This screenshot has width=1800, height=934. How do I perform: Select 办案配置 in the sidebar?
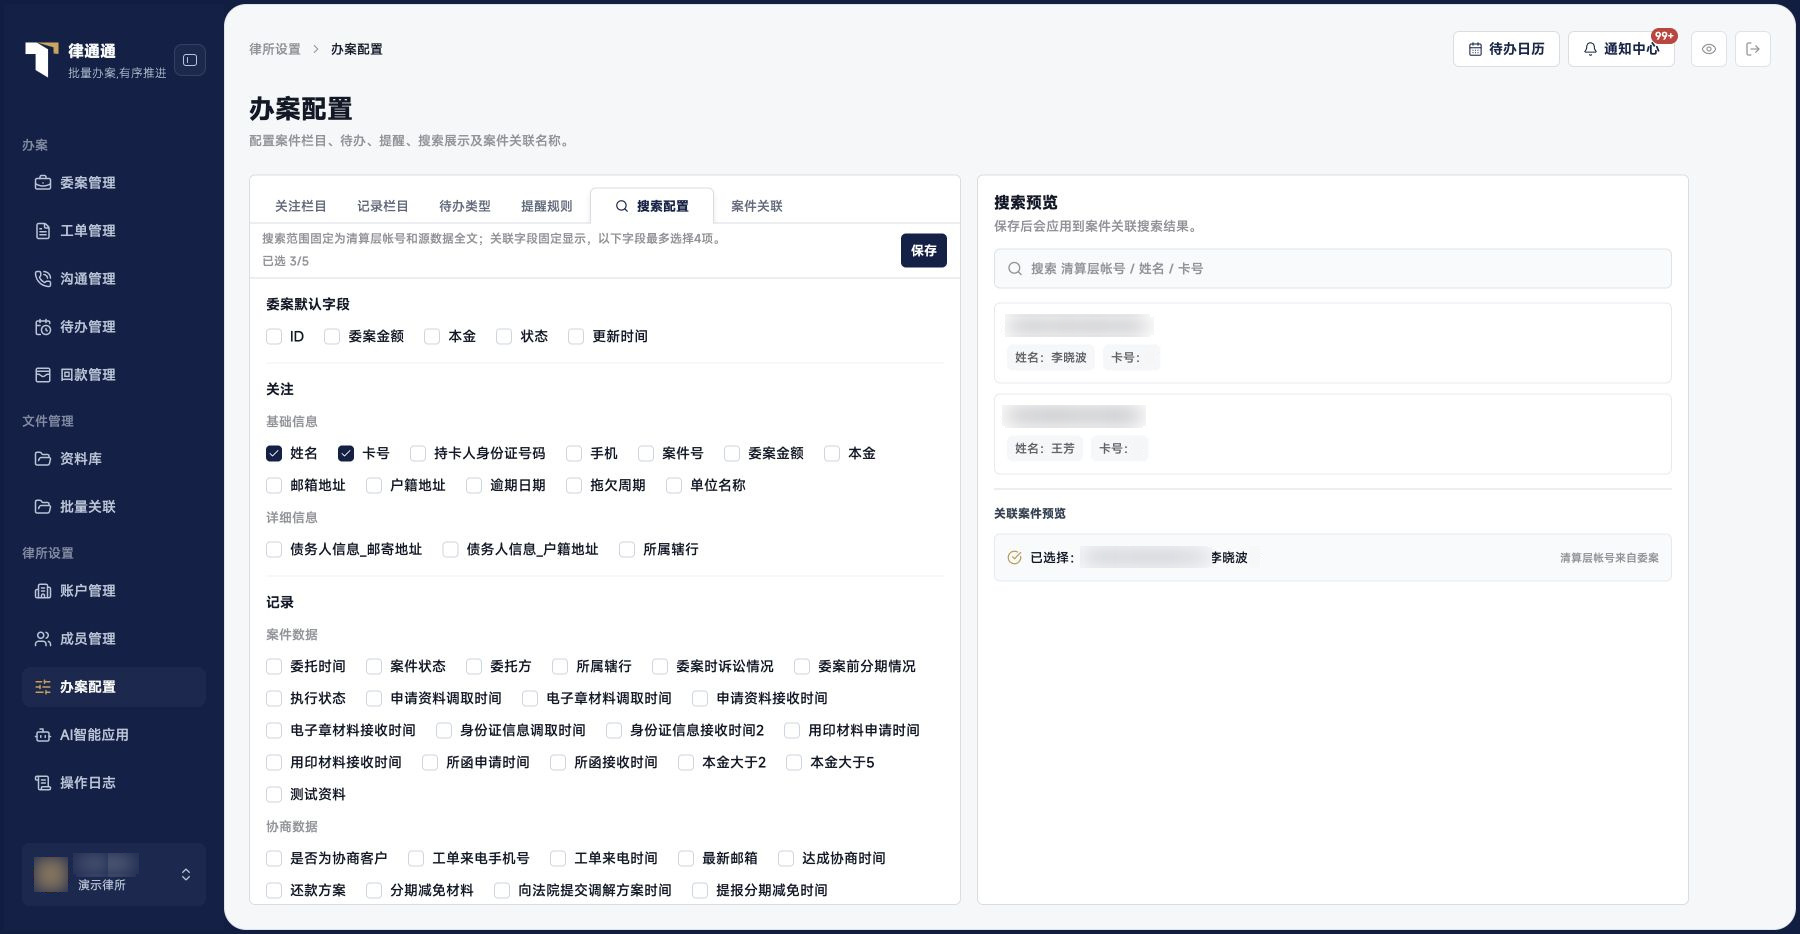113,687
